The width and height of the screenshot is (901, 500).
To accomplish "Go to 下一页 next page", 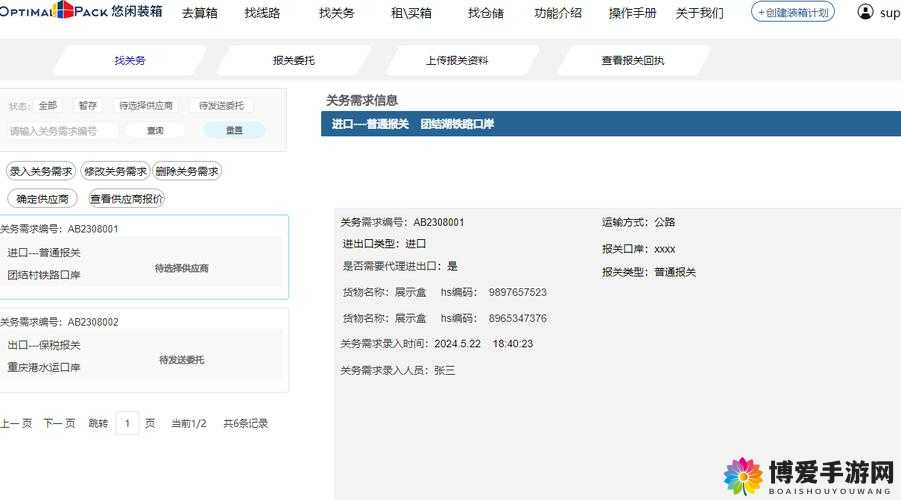I will click(59, 424).
